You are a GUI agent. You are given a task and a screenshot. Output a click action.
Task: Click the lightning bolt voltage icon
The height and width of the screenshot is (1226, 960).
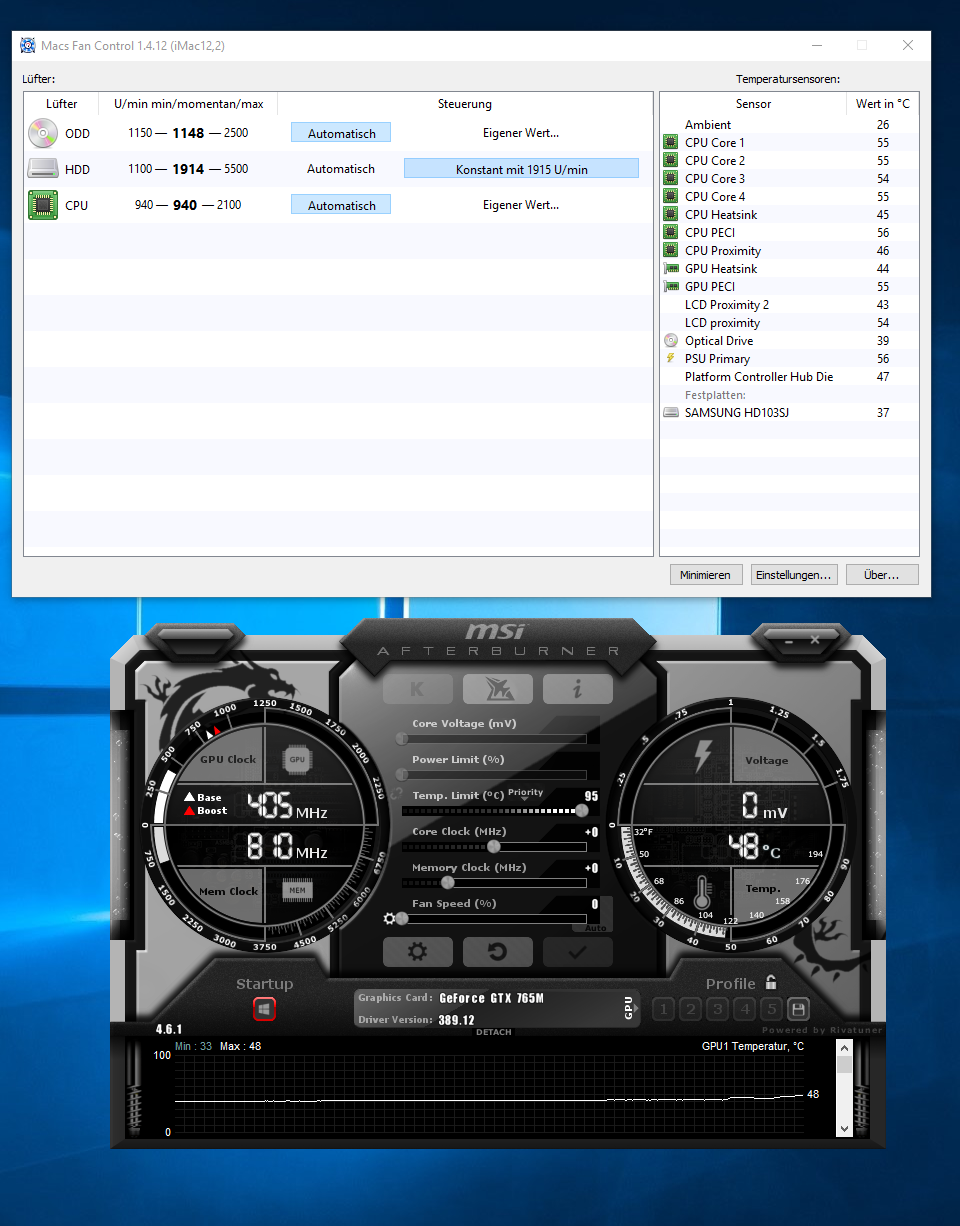[x=703, y=757]
